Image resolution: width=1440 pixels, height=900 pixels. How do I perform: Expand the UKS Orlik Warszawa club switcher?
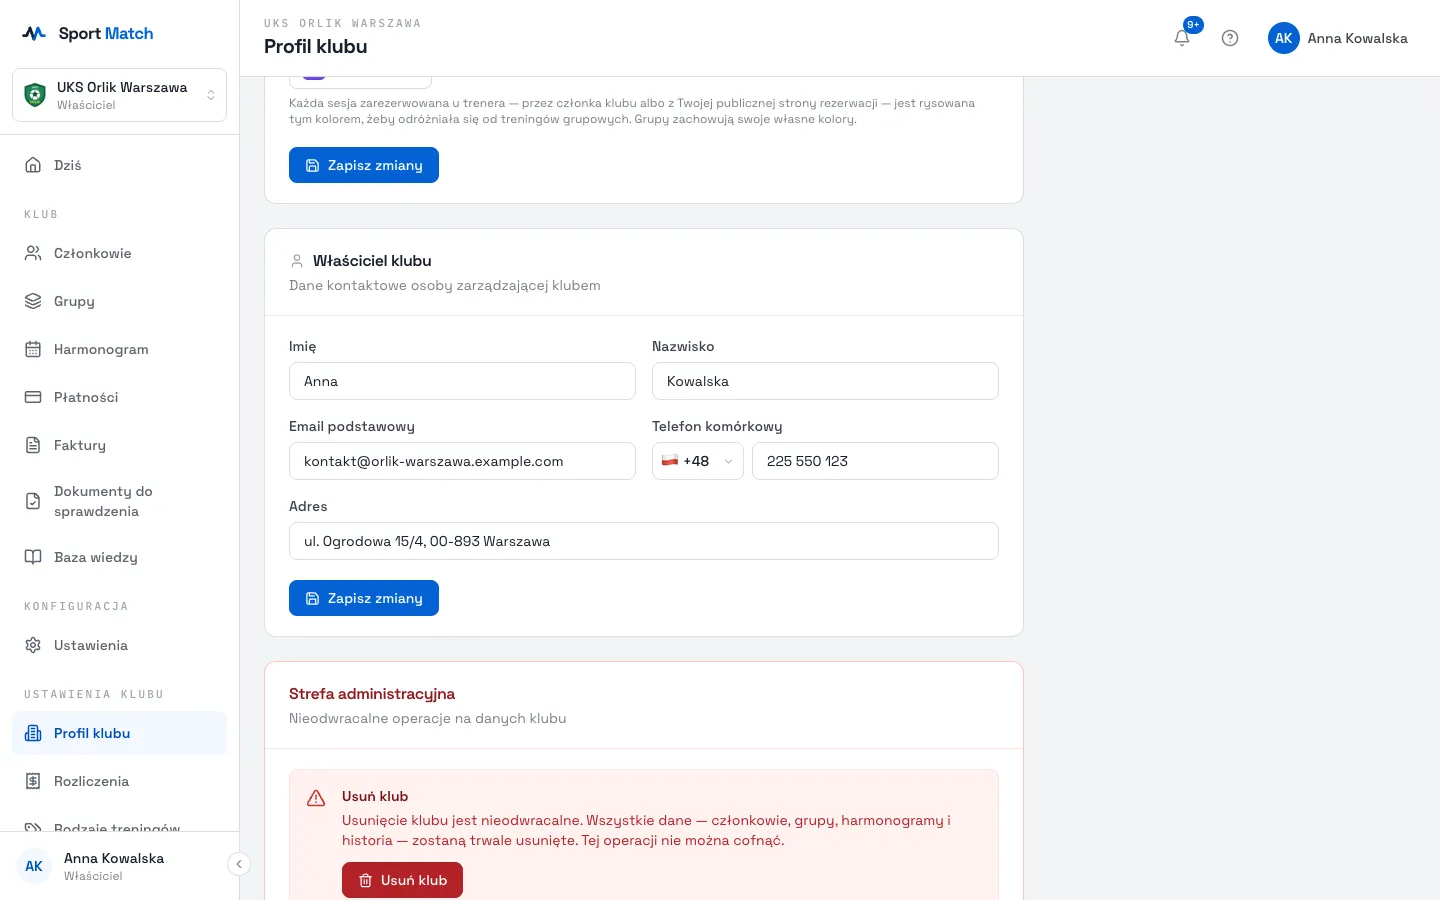pos(119,95)
